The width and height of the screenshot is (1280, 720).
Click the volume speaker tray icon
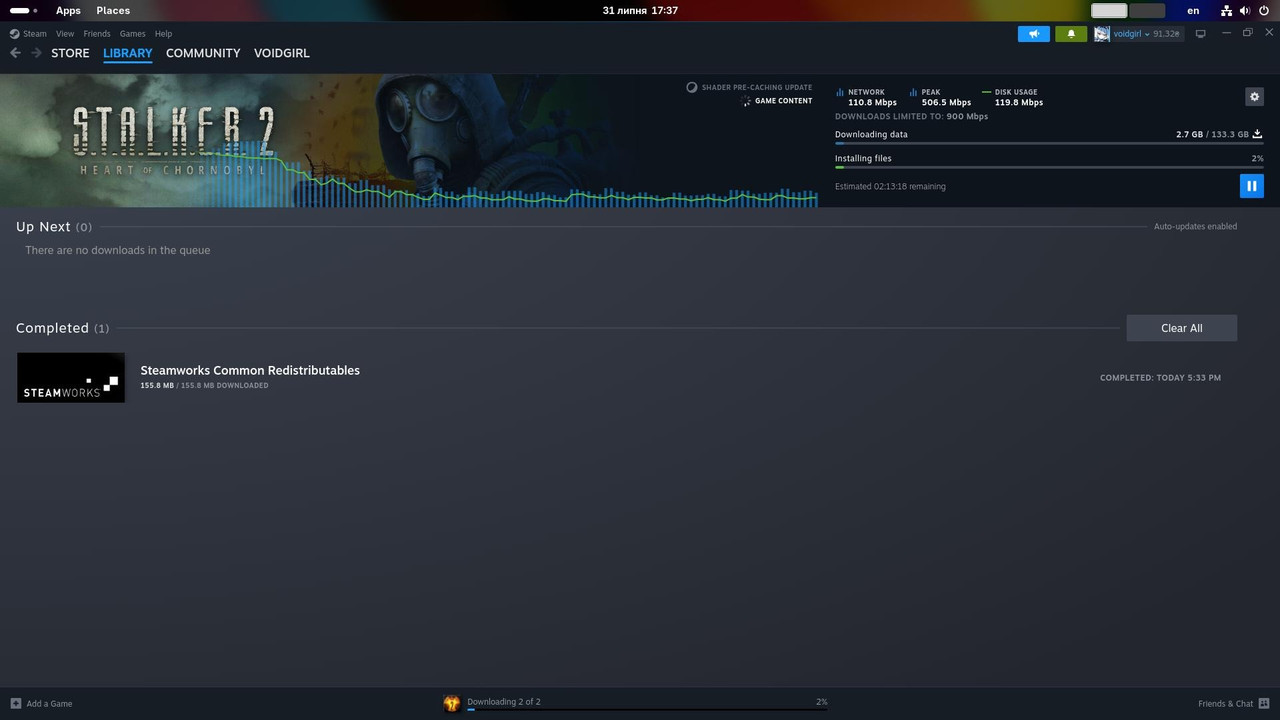(x=1245, y=10)
